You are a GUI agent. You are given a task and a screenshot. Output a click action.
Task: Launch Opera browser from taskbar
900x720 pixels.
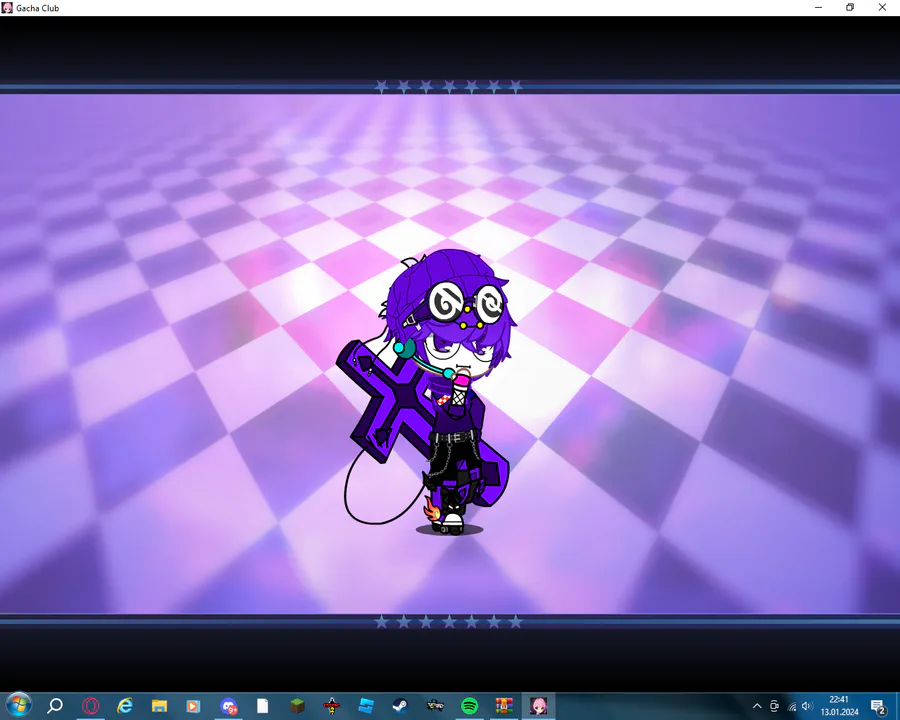tap(90, 706)
